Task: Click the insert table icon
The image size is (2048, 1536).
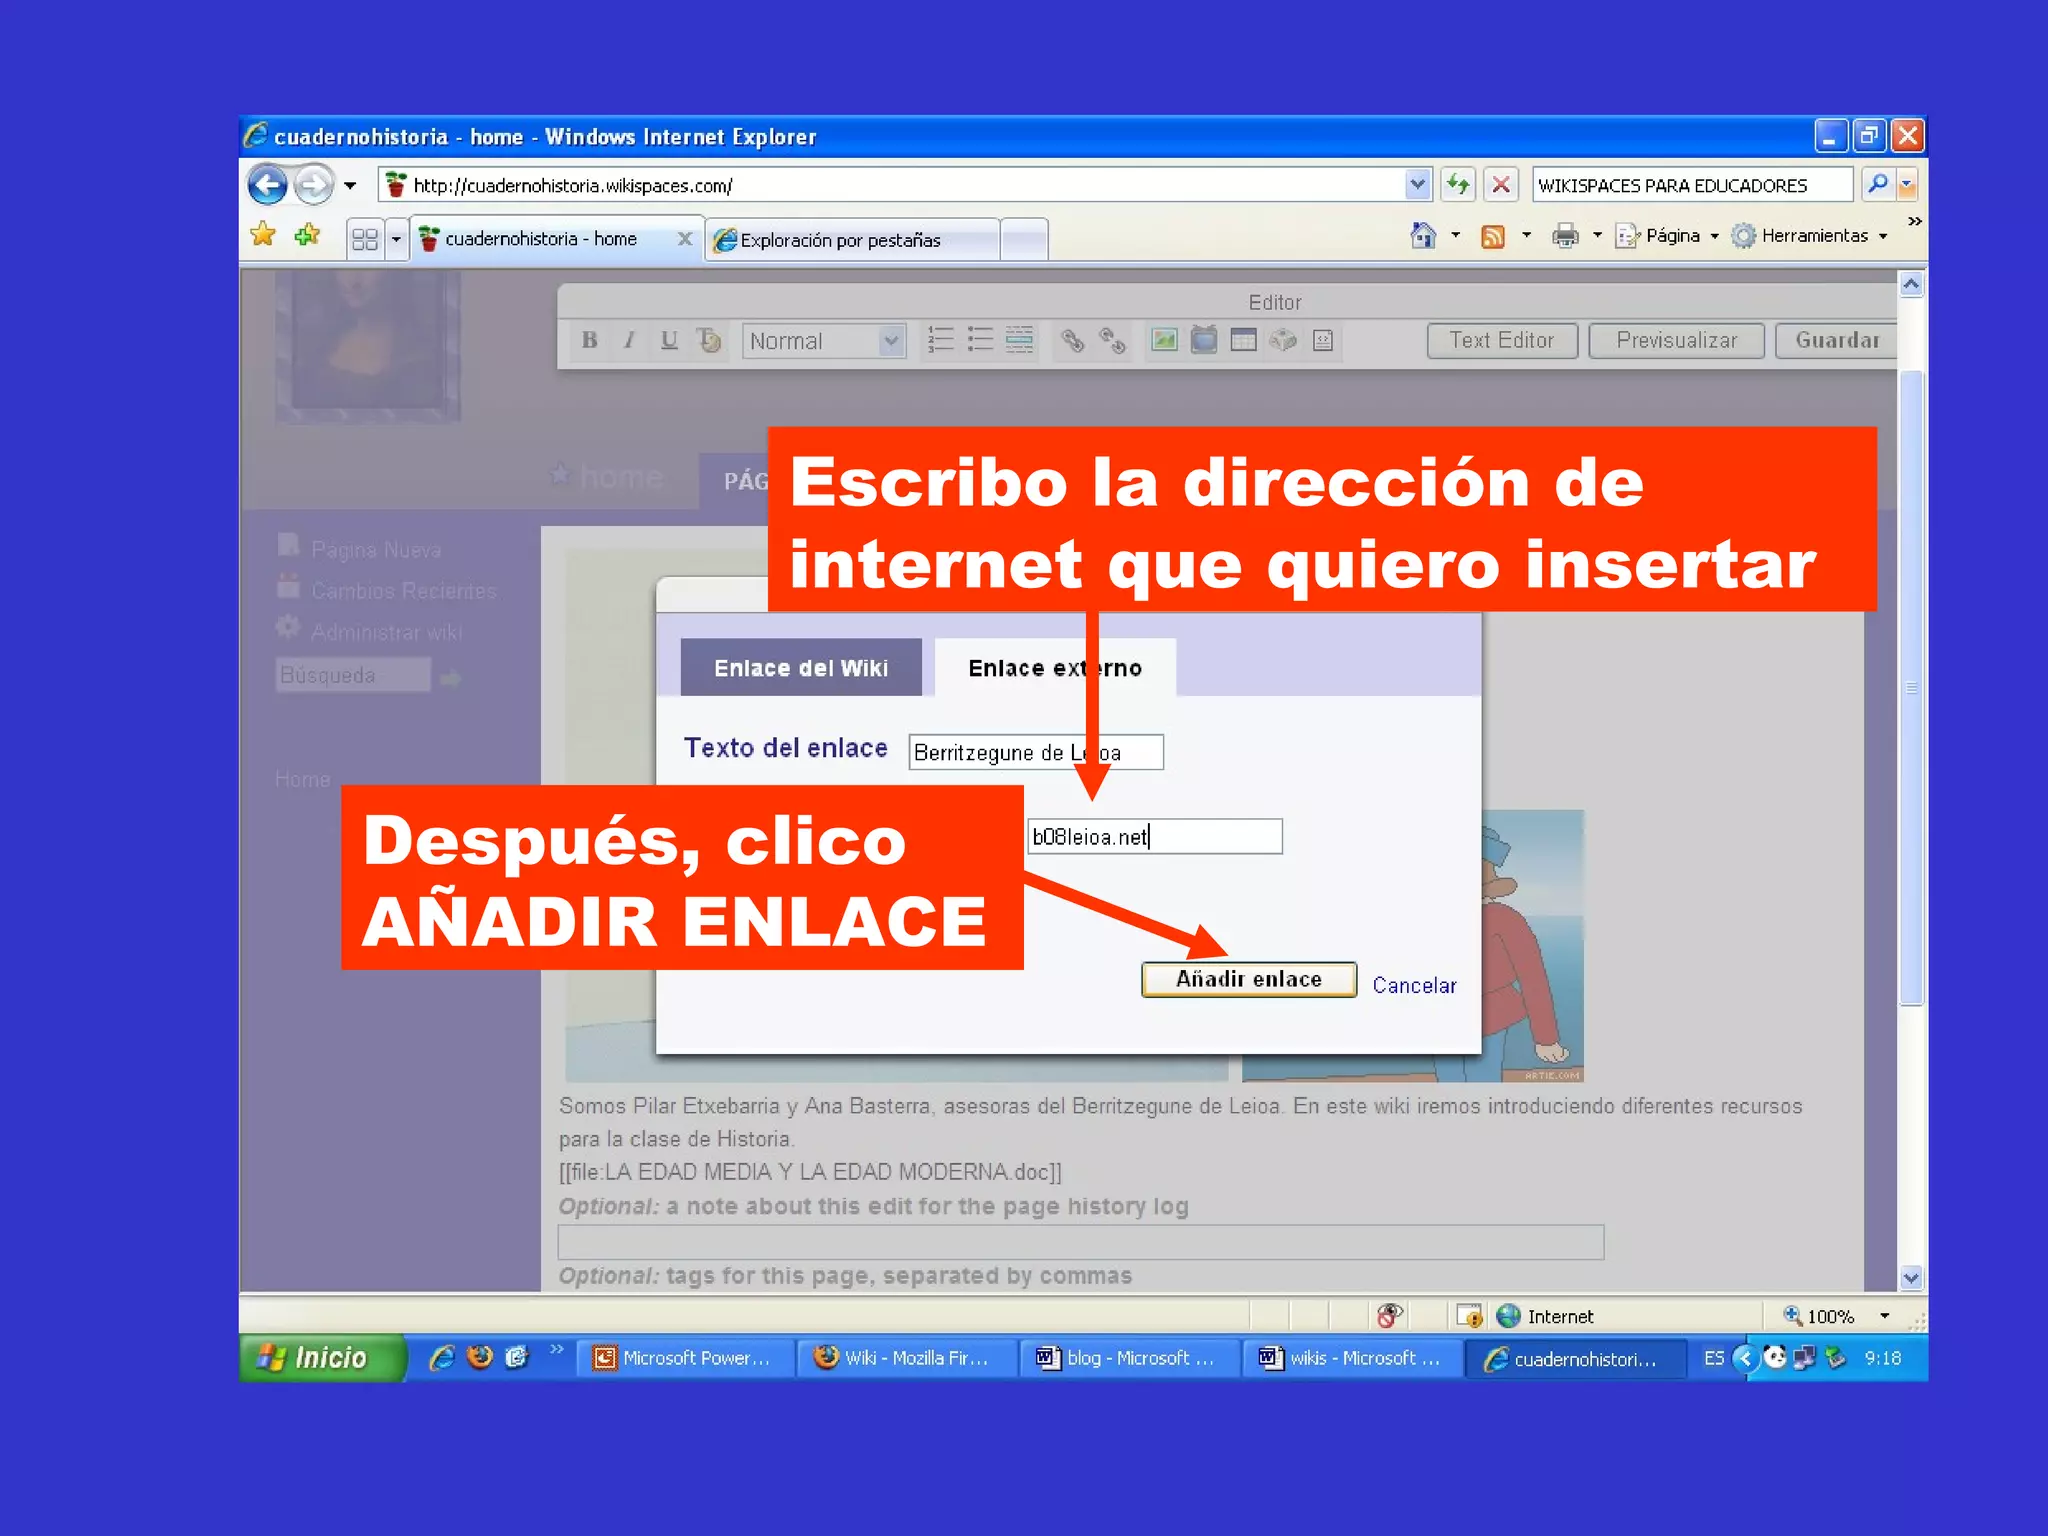Action: (x=1243, y=341)
